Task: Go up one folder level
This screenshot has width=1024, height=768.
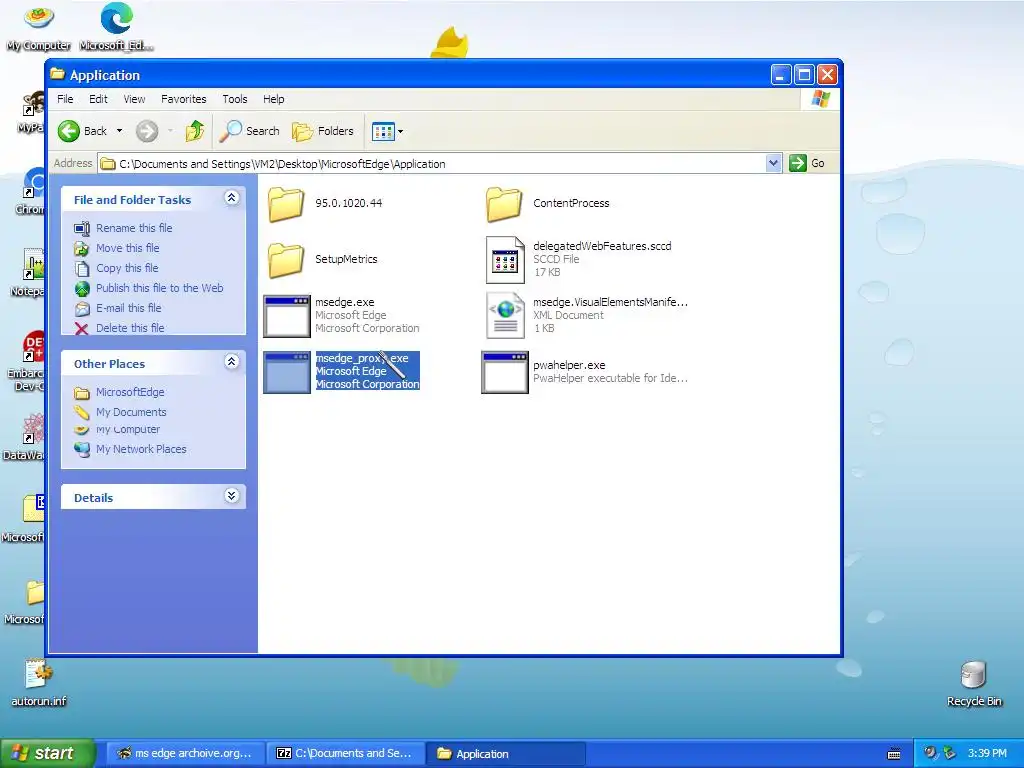Action: [195, 131]
